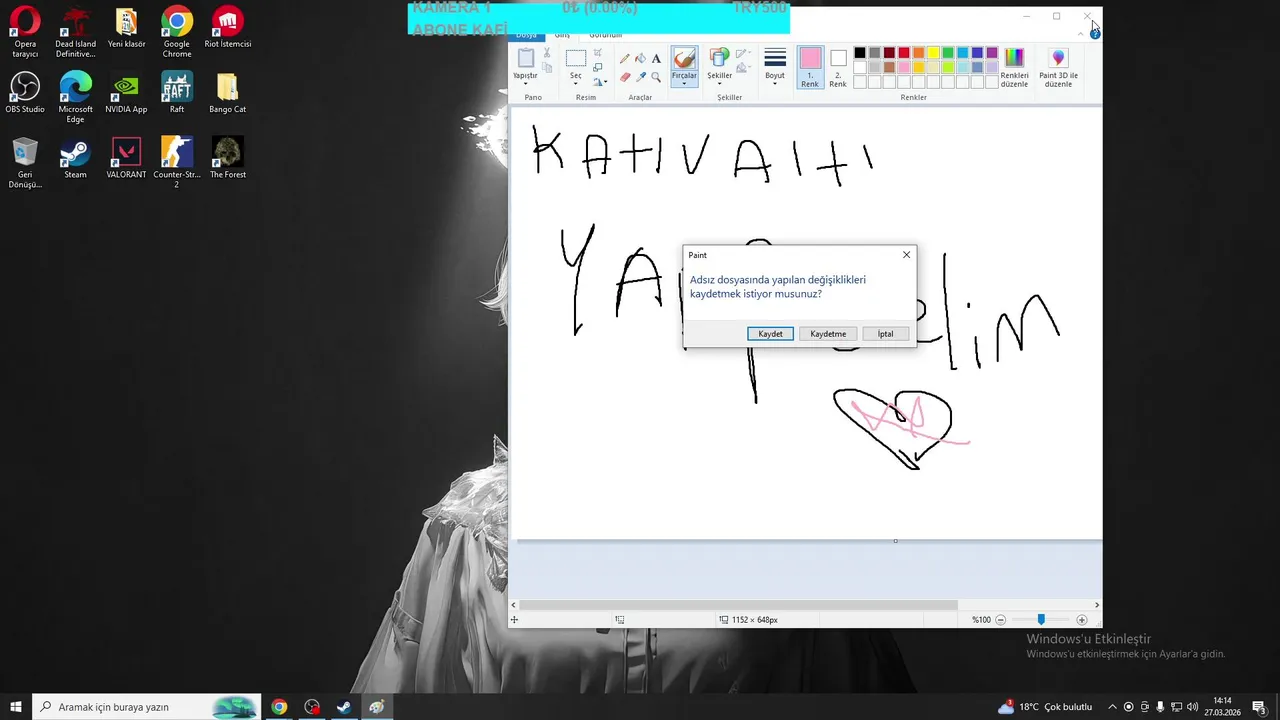Click the zoom in plus button
Viewport: 1280px width, 720px height.
(1082, 620)
